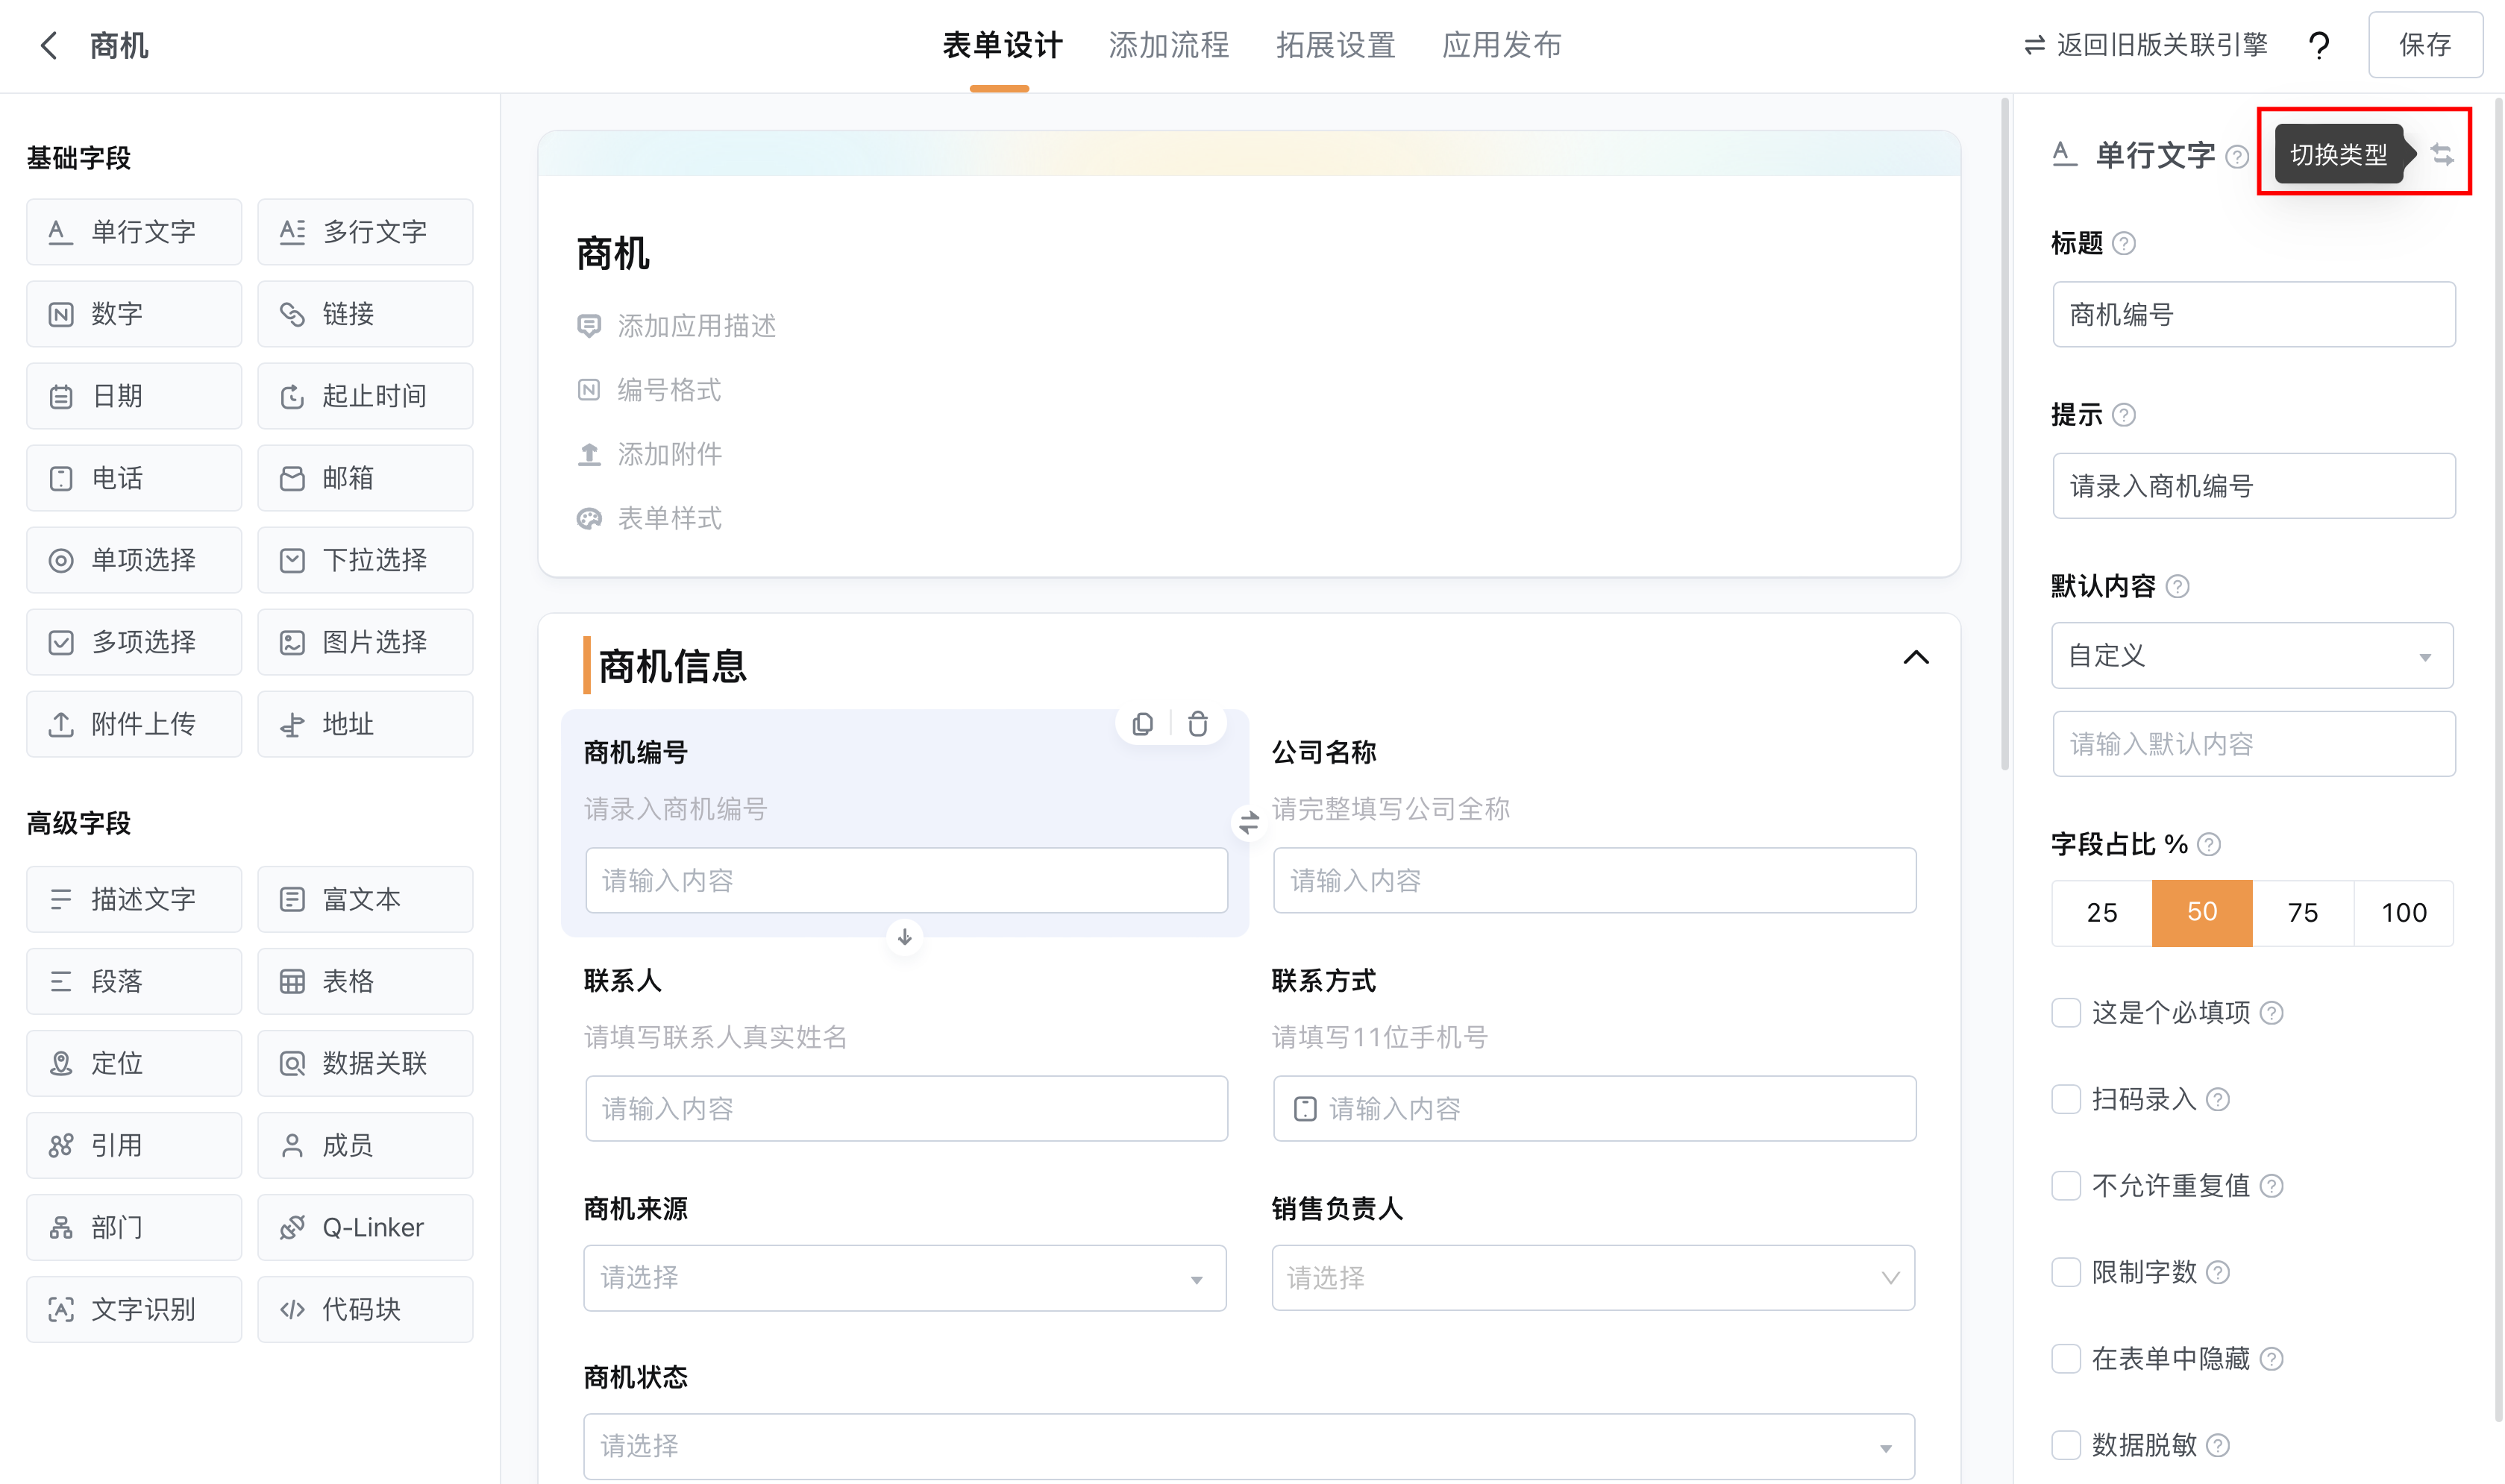Set field width to 100 percent
2505x1484 pixels.
tap(2404, 913)
